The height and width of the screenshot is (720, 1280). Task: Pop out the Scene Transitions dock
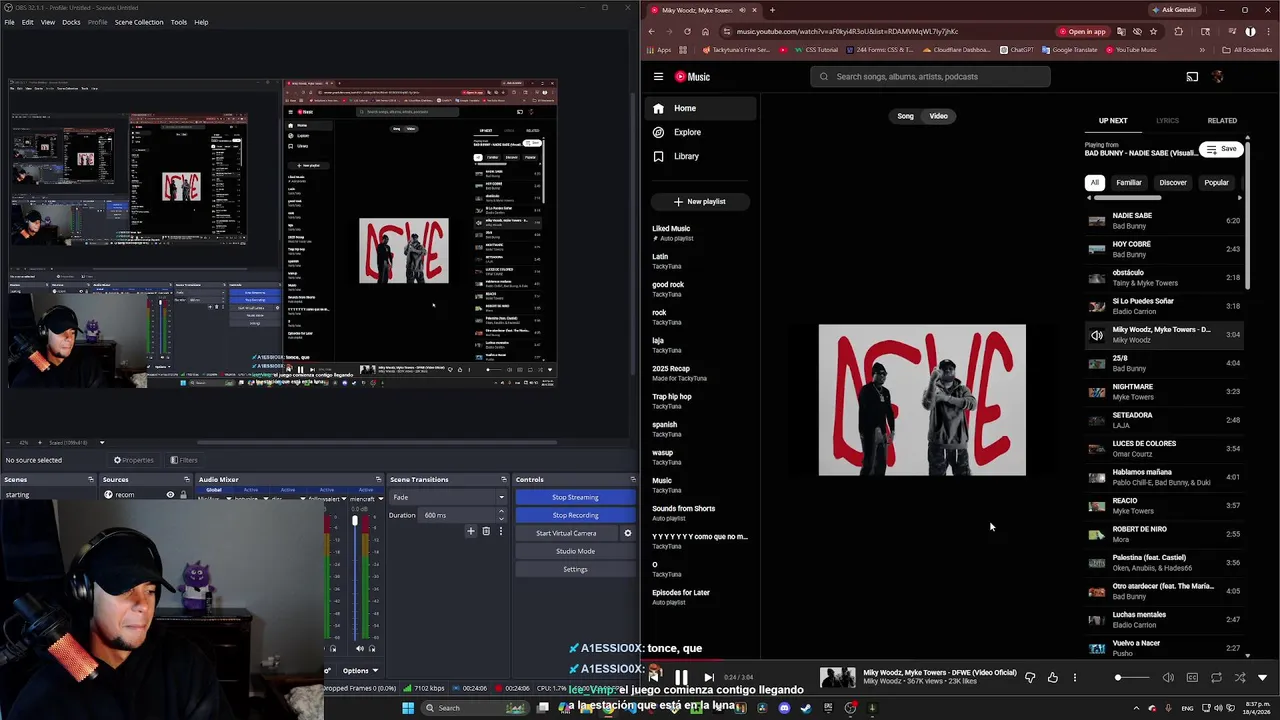504,480
